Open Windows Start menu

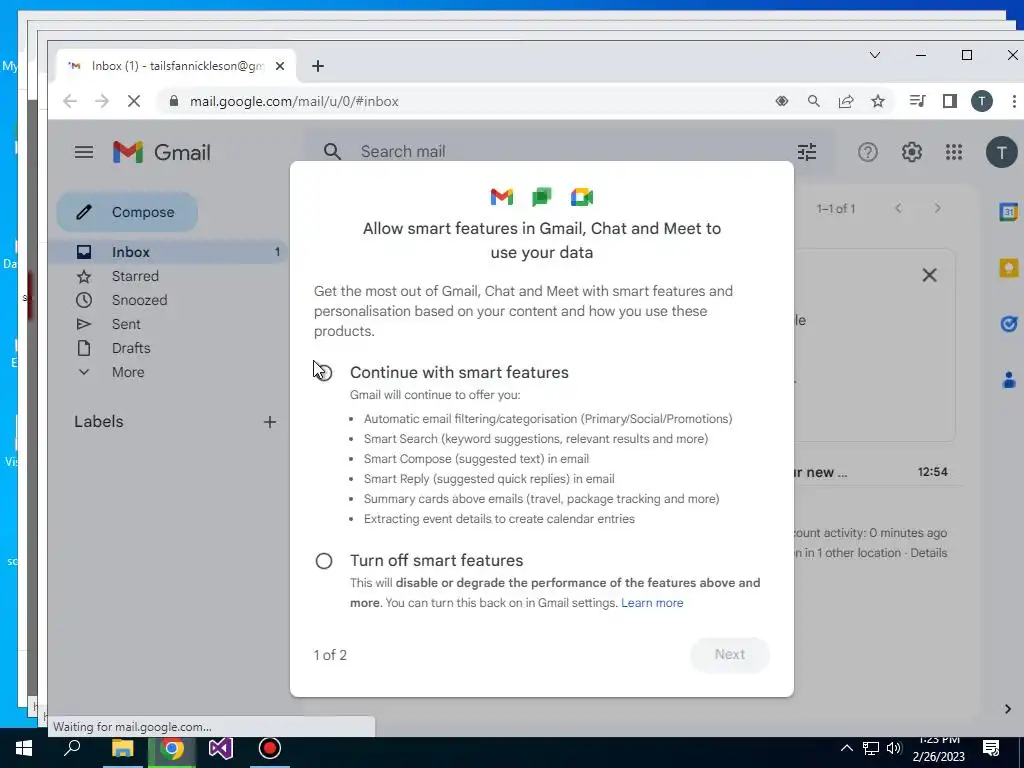pos(24,748)
